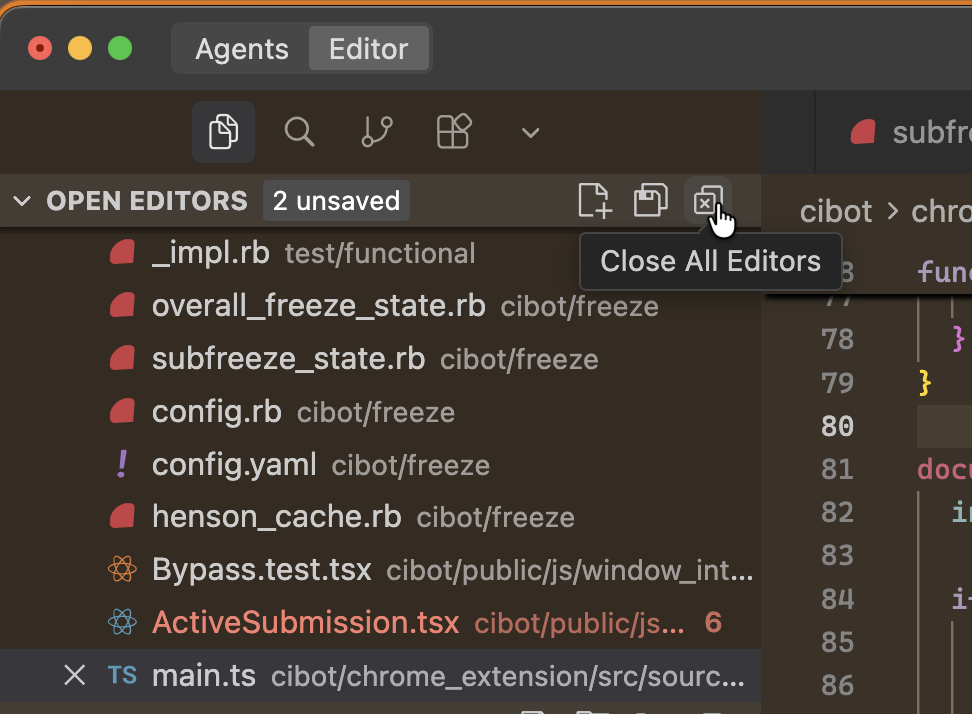Close the main.ts editor
This screenshot has height=714, width=972.
click(75, 676)
